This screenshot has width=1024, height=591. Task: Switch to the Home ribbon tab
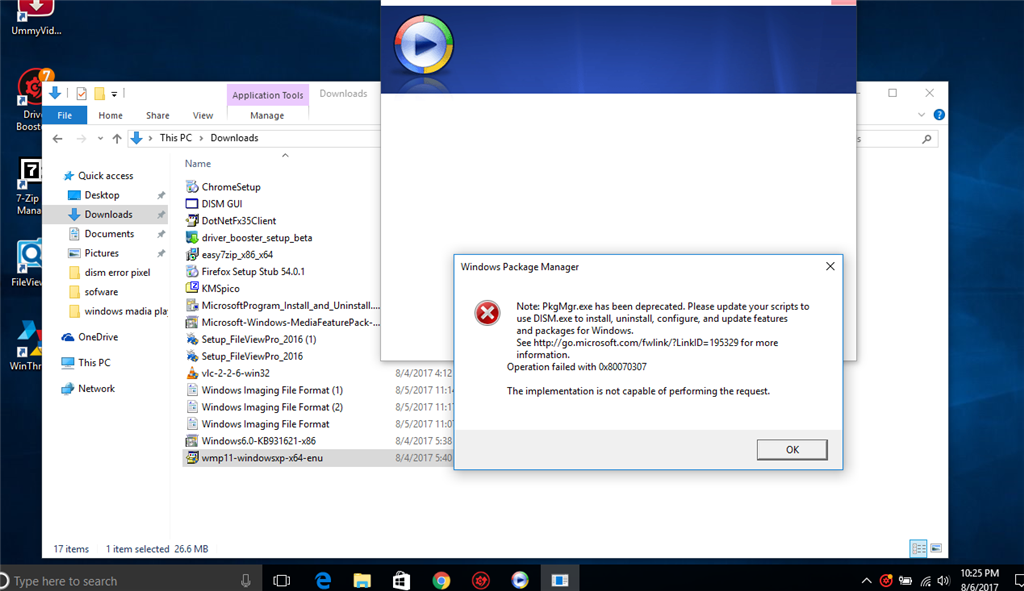click(x=110, y=116)
